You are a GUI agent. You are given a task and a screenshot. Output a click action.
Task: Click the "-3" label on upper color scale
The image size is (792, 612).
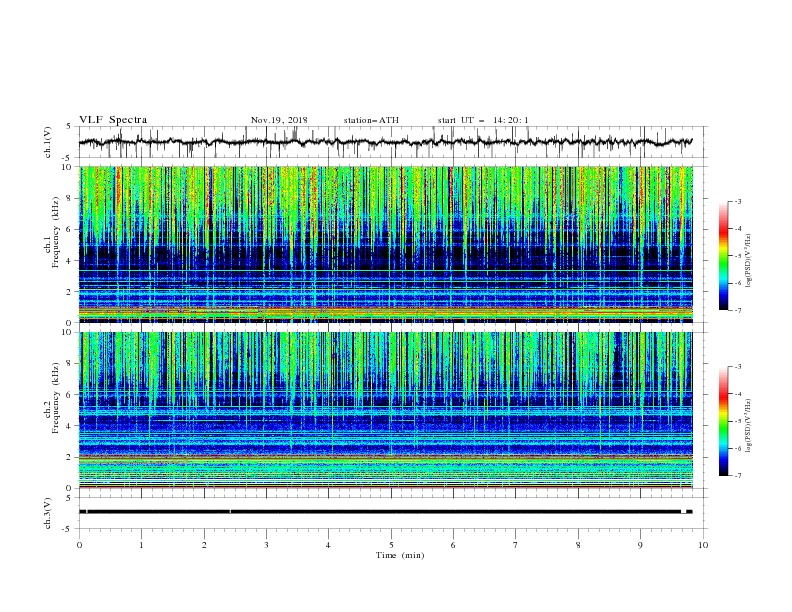[x=738, y=201]
